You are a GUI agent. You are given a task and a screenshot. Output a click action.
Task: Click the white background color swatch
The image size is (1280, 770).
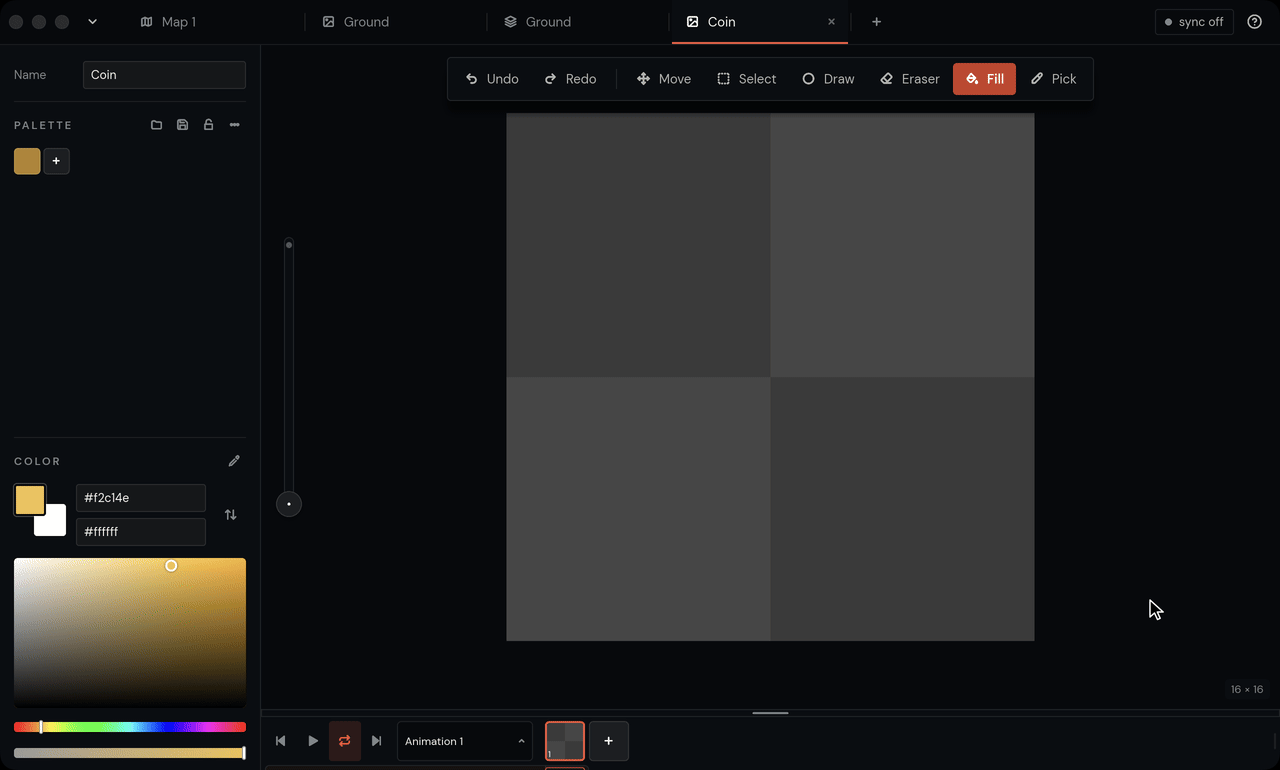coord(54,524)
